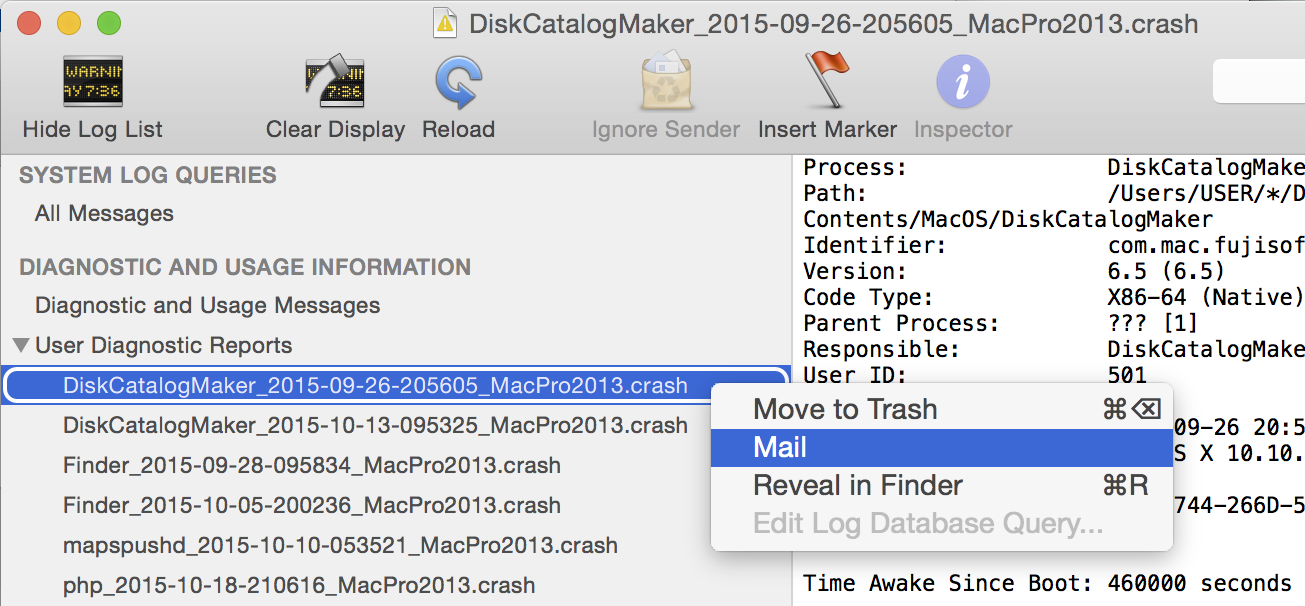The height and width of the screenshot is (606, 1305).
Task: Collapse the User Diagnostic Reports section
Action: click(x=20, y=345)
